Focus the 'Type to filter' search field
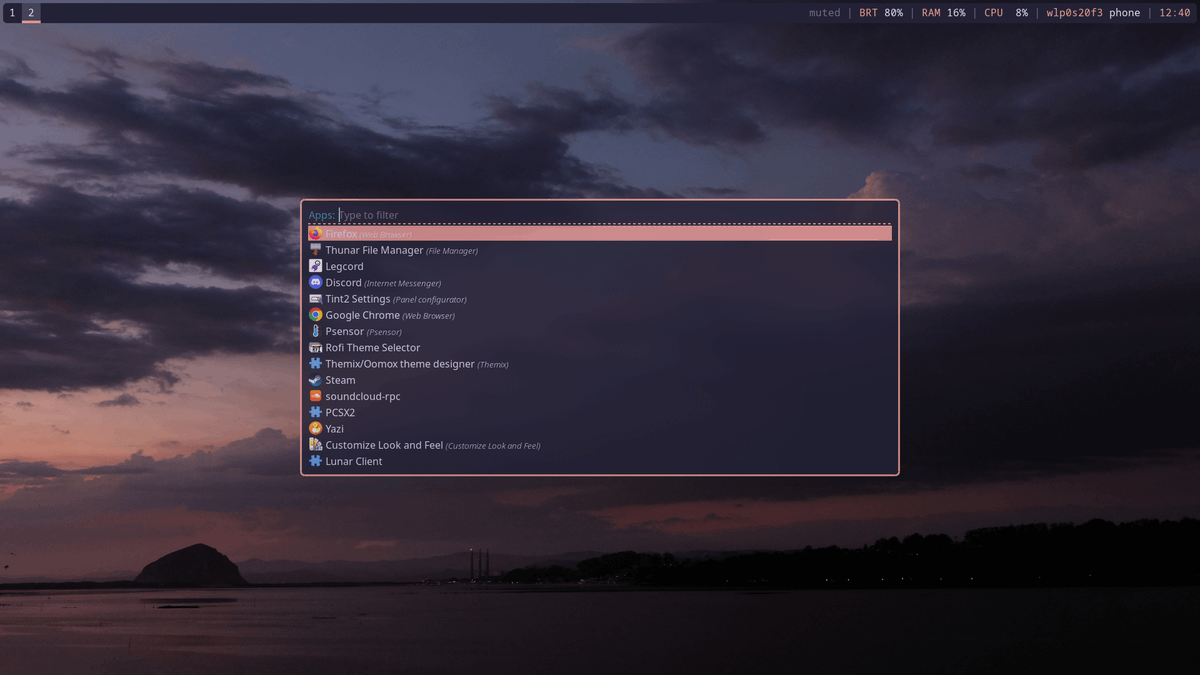1200x675 pixels. [x=615, y=215]
